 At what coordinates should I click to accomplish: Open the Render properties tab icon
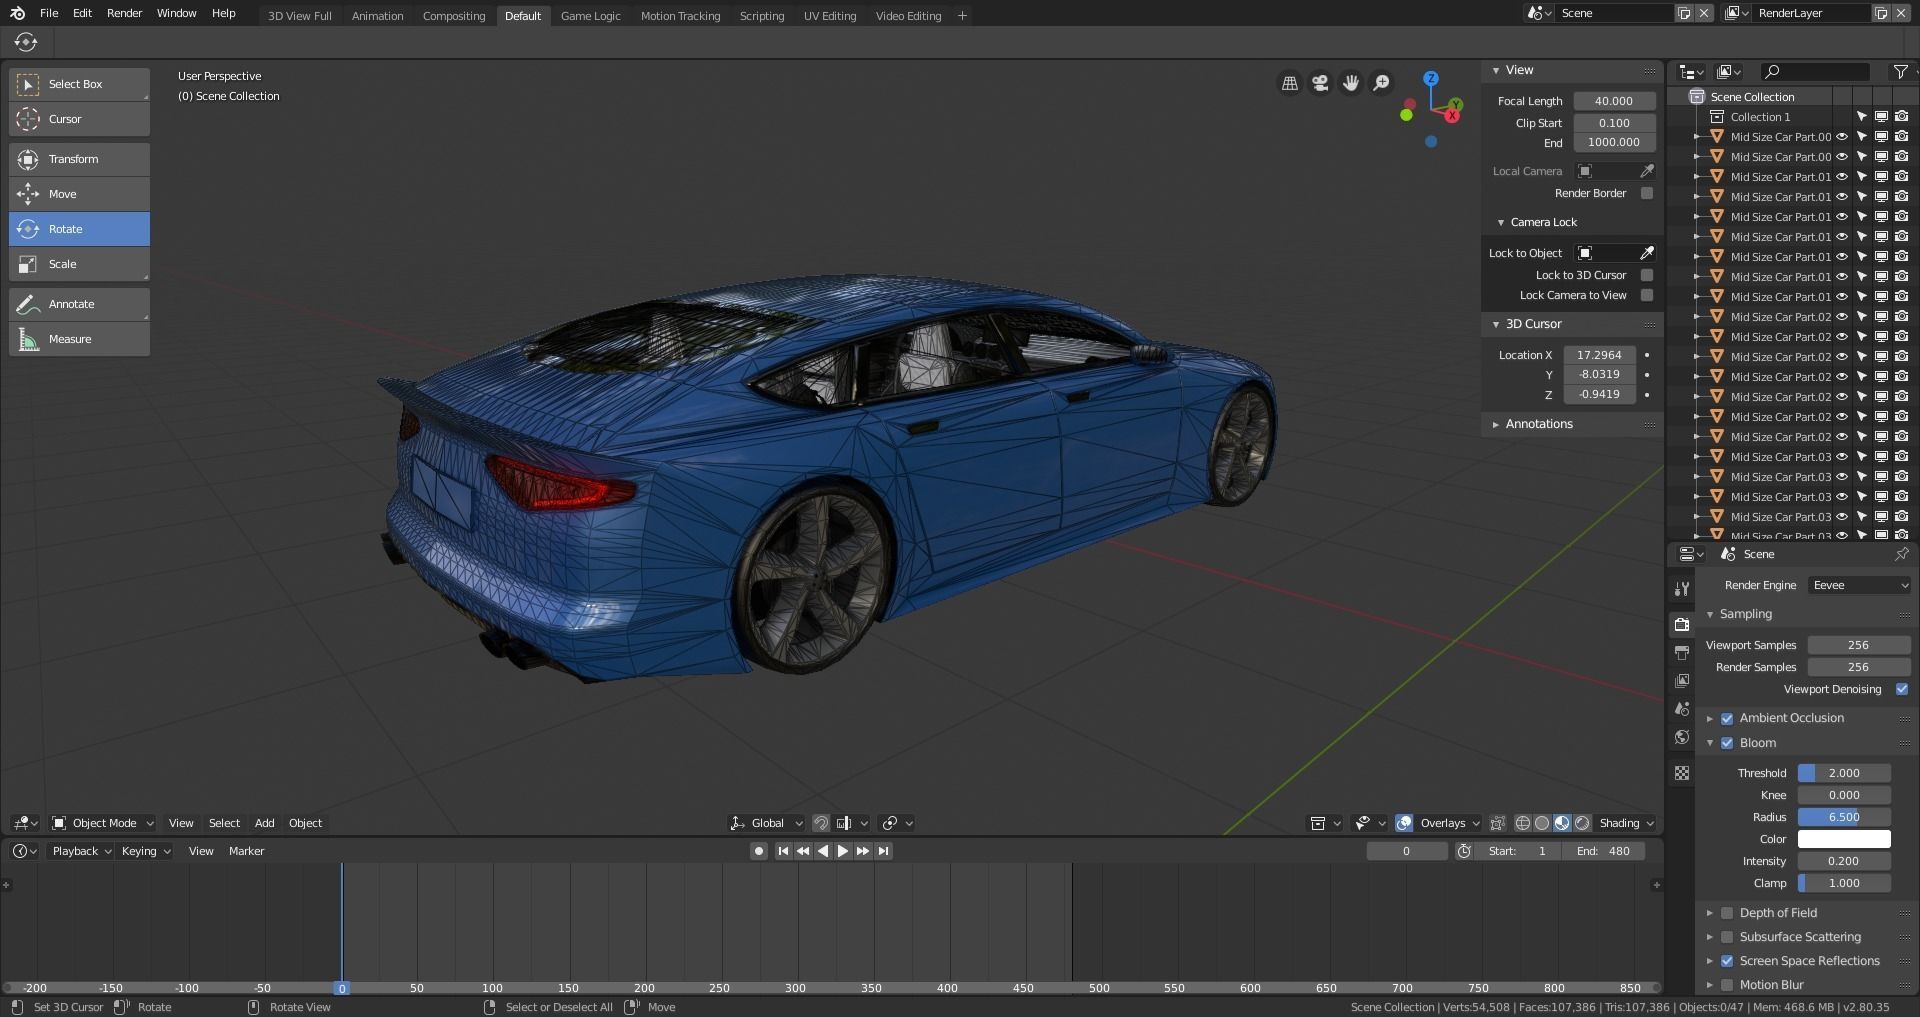[1682, 624]
